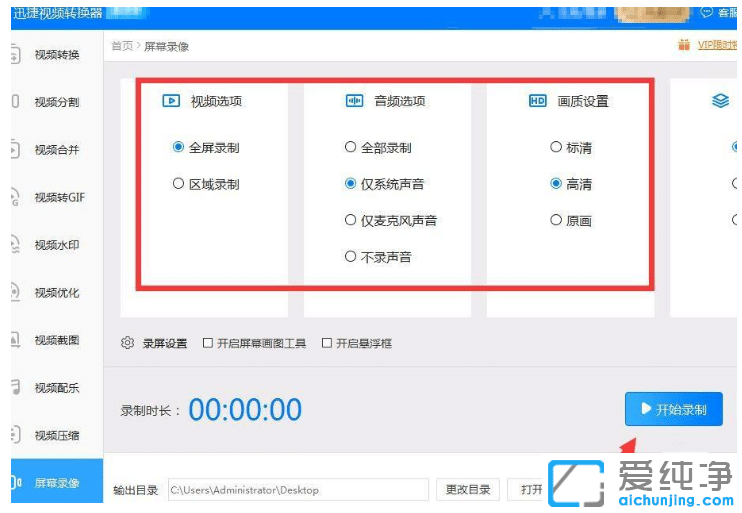Open 视频优化 in the sidebar
742x513 pixels.
click(x=57, y=292)
